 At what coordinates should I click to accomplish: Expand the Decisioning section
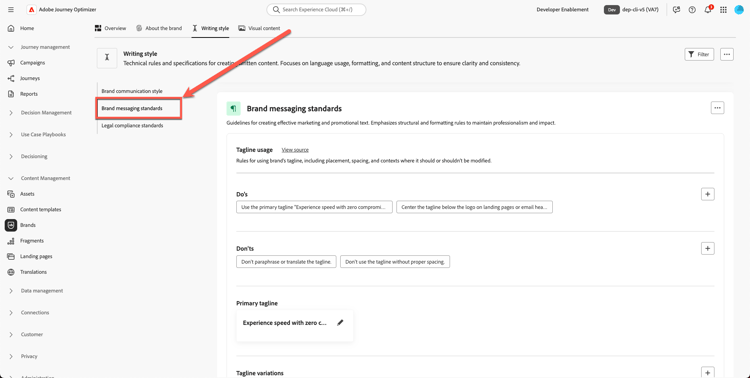tap(11, 156)
